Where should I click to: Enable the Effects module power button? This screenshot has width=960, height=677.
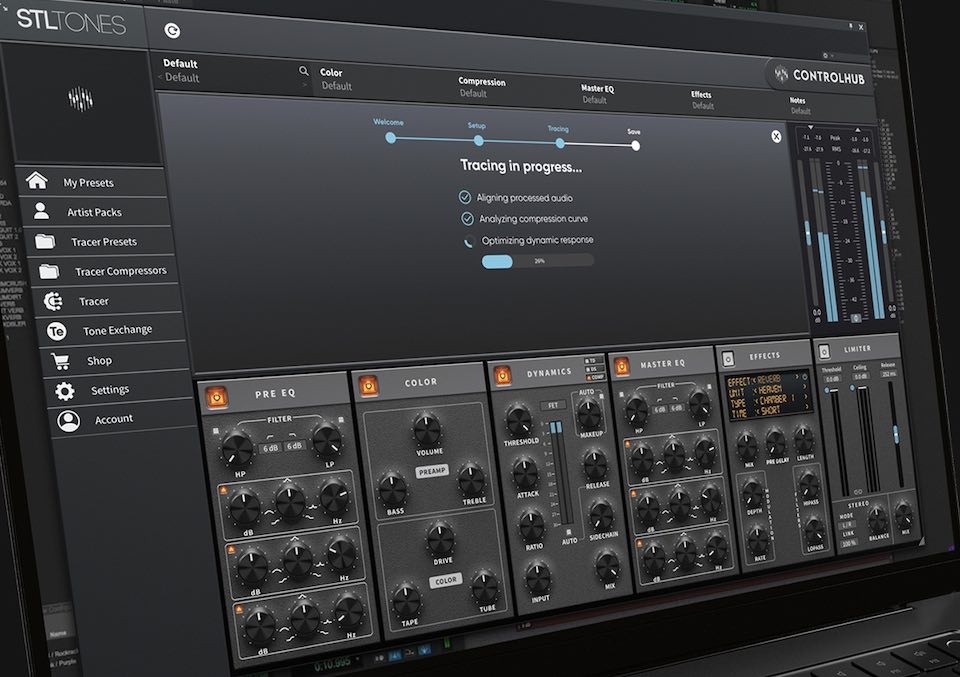(727, 358)
